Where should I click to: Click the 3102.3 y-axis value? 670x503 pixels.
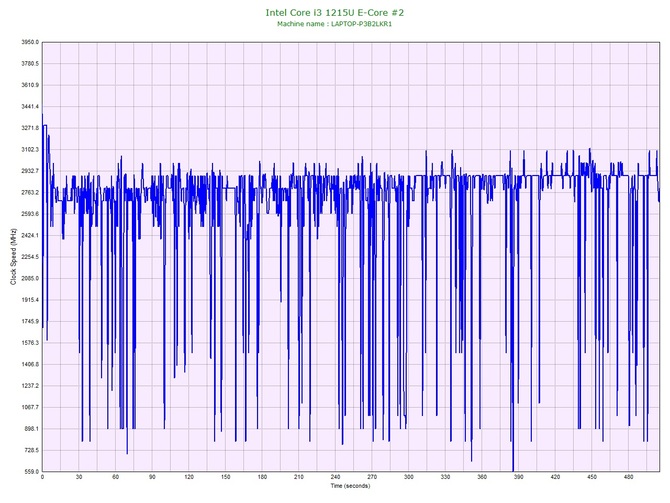(x=30, y=150)
